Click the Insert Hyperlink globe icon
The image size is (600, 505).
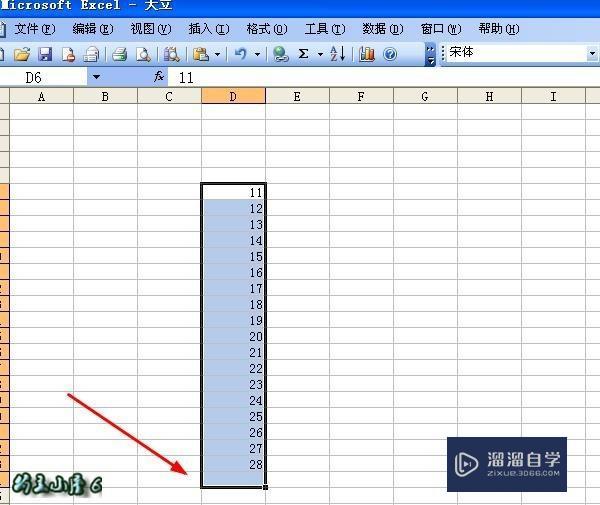(x=280, y=54)
